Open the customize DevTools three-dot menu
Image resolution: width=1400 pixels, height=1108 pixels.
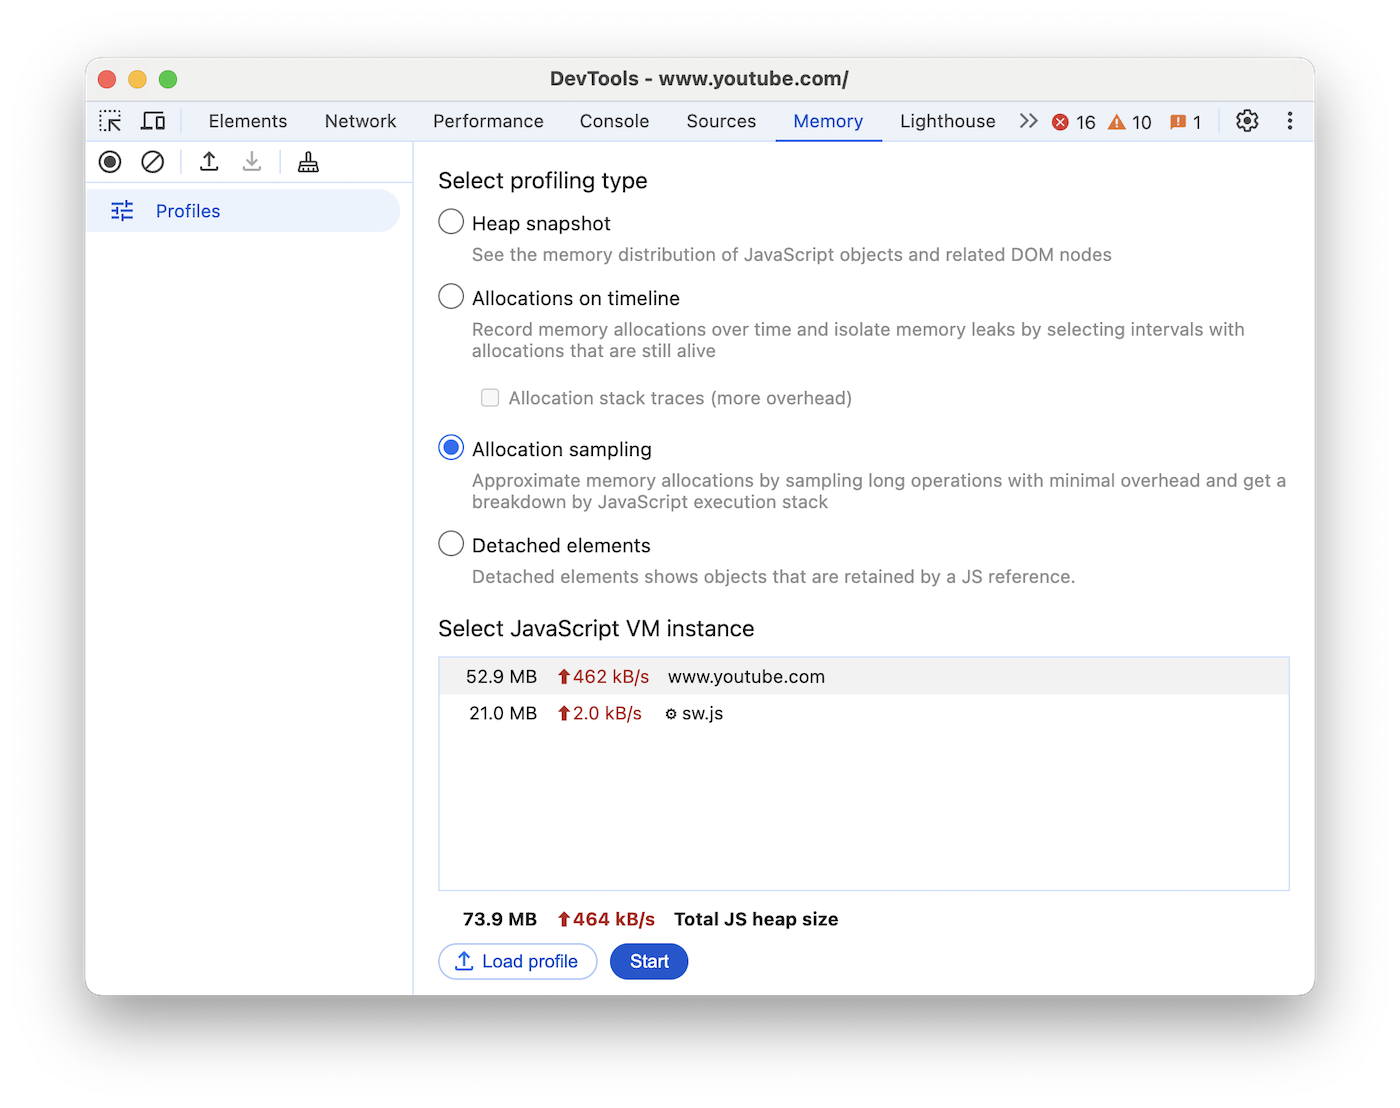point(1290,120)
